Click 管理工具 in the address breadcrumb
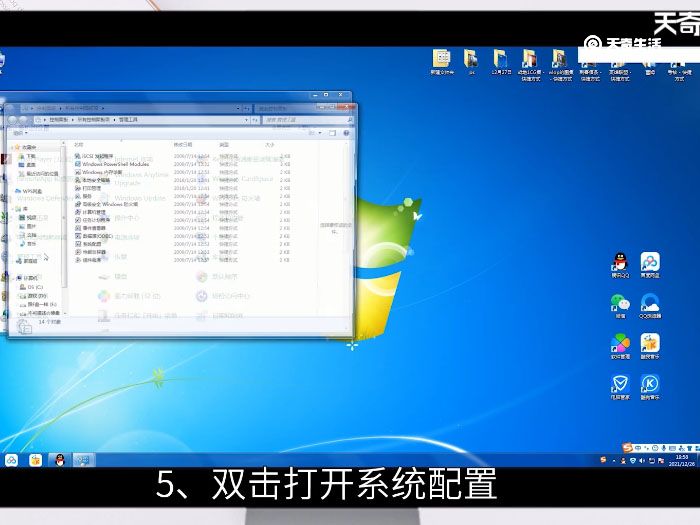700x525 pixels. tap(128, 120)
